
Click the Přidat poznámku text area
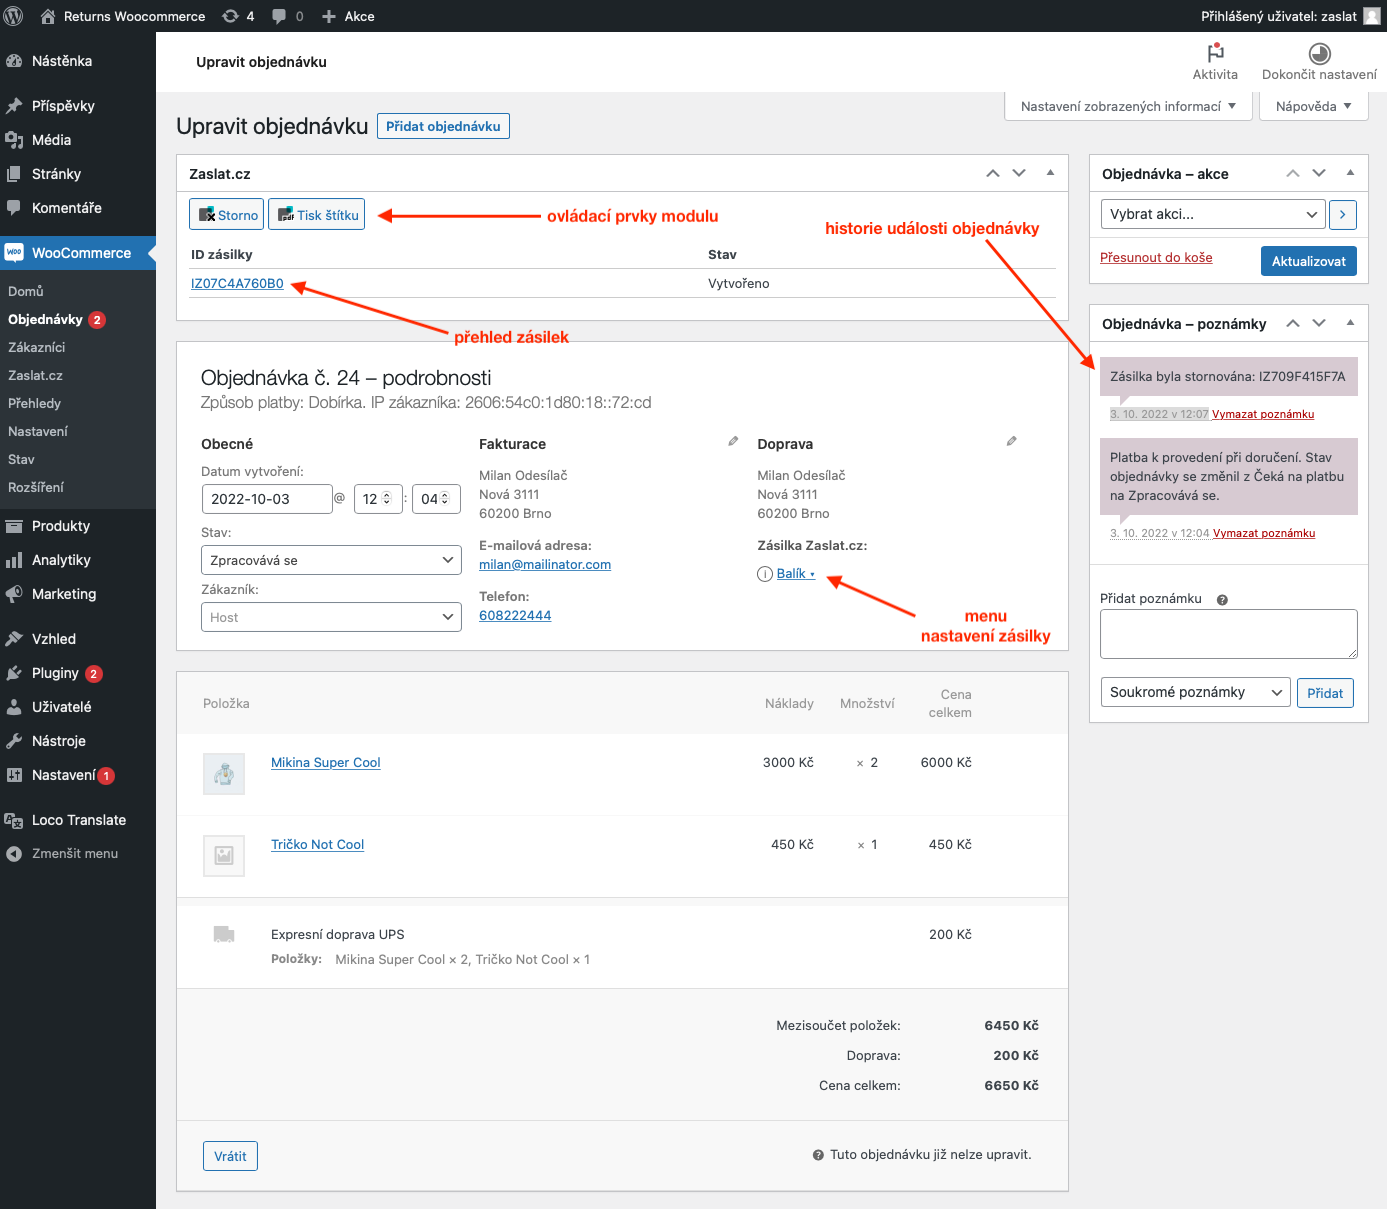coord(1229,634)
